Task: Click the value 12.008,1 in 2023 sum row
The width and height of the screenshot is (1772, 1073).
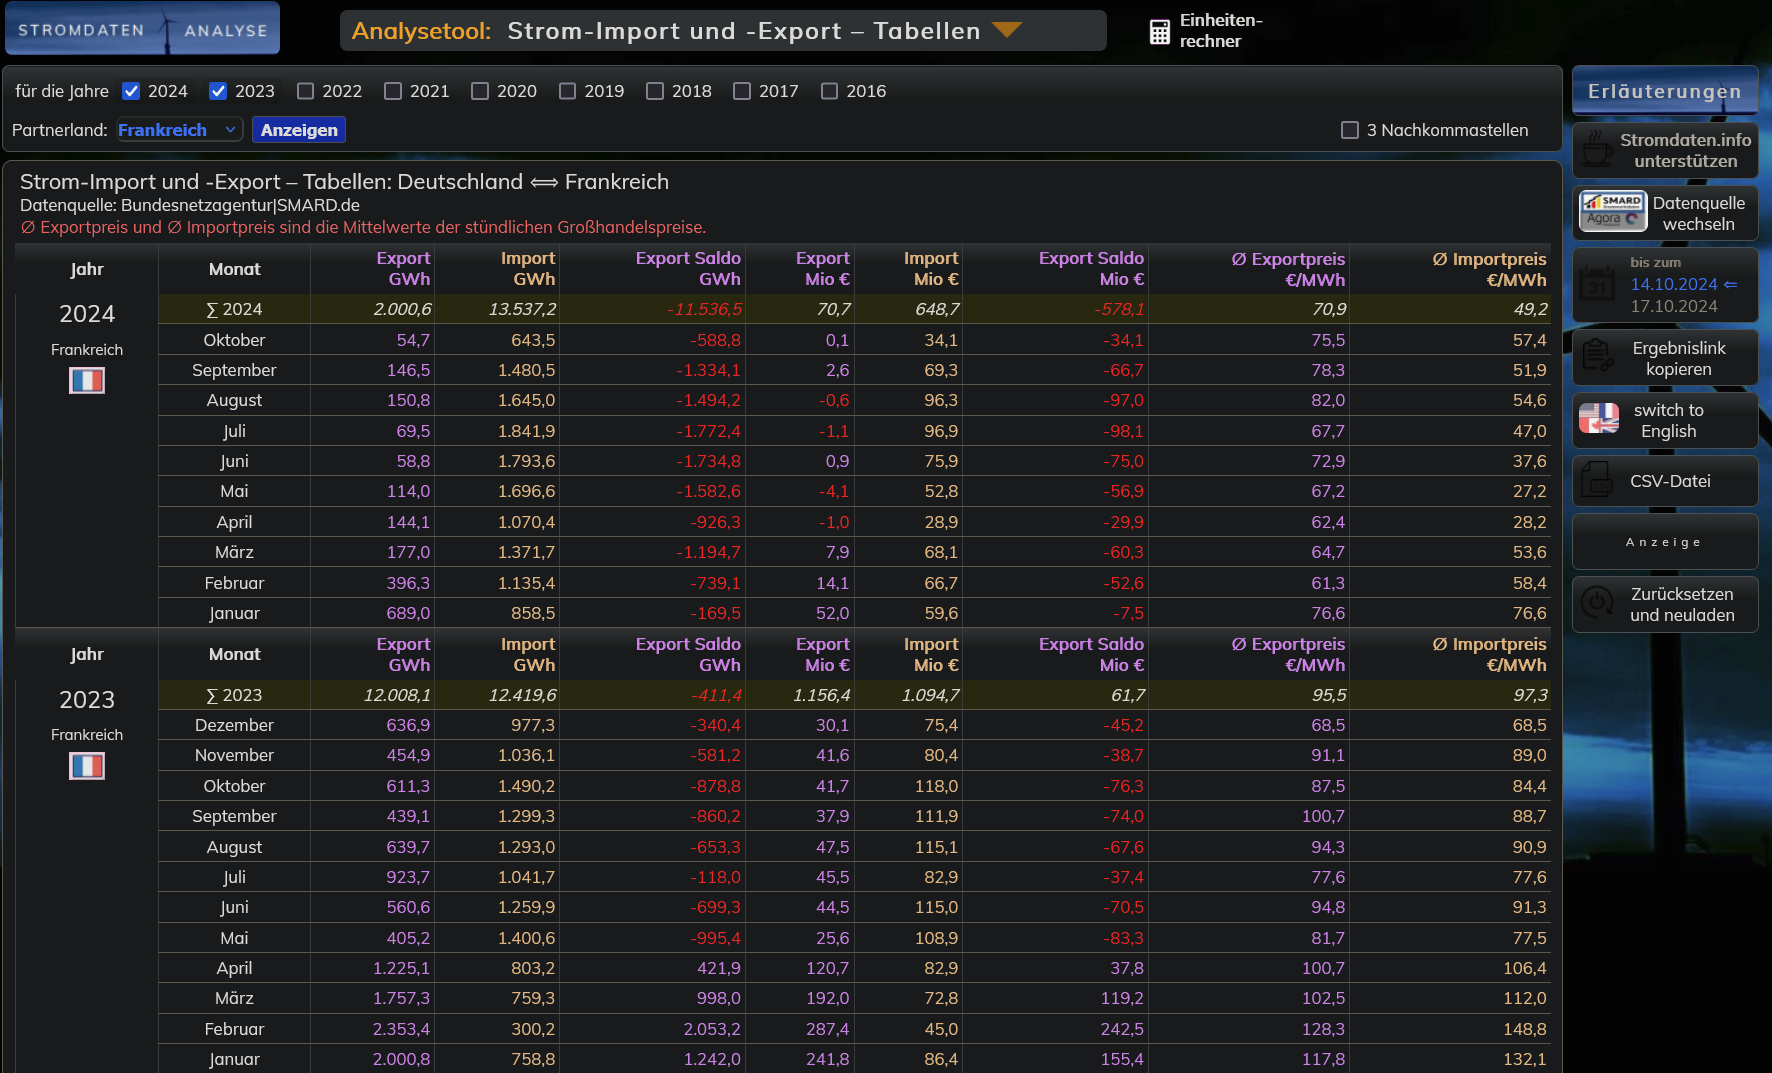Action: [397, 695]
